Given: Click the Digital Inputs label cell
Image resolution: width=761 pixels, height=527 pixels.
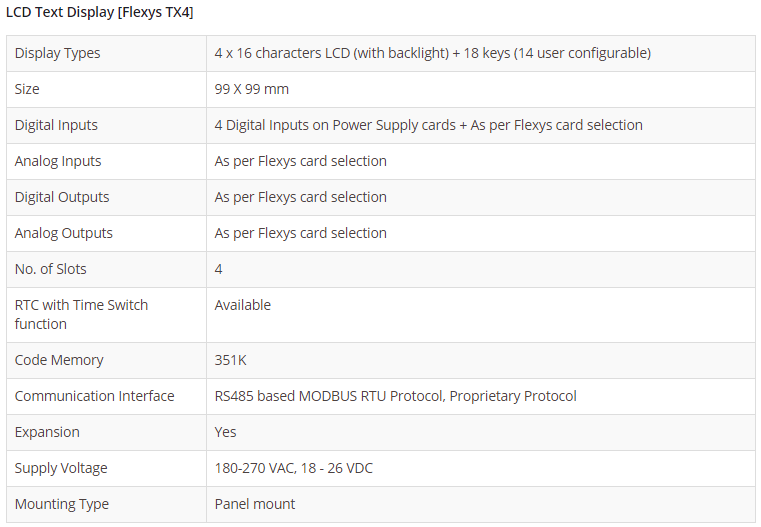Looking at the screenshot, I should (x=56, y=125).
